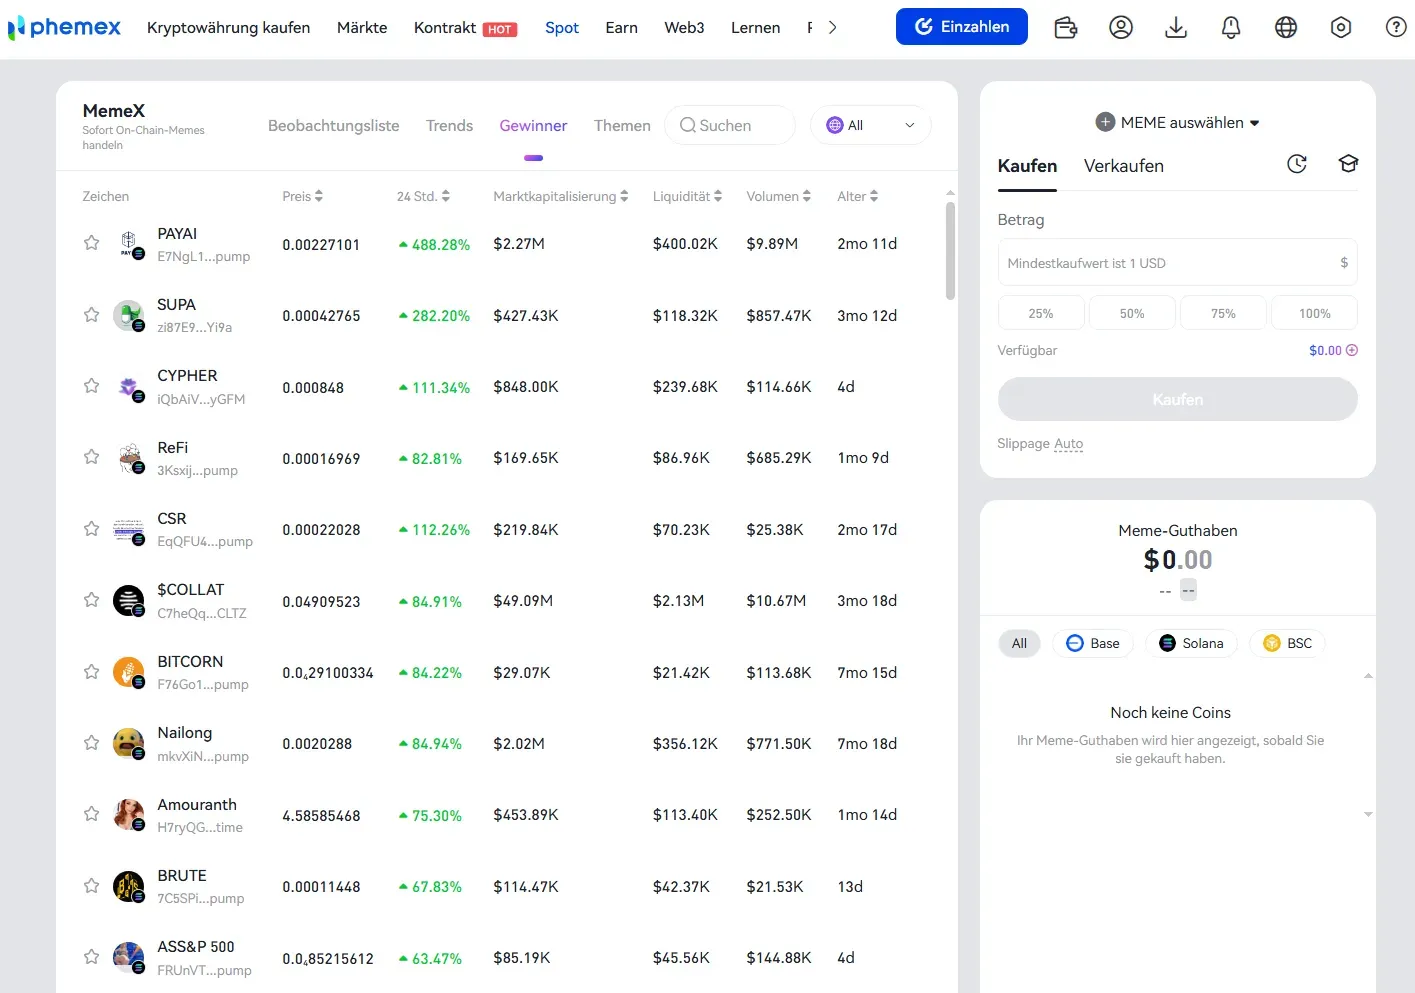The image size is (1415, 993).
Task: Star the Nailong row
Action: tap(91, 743)
